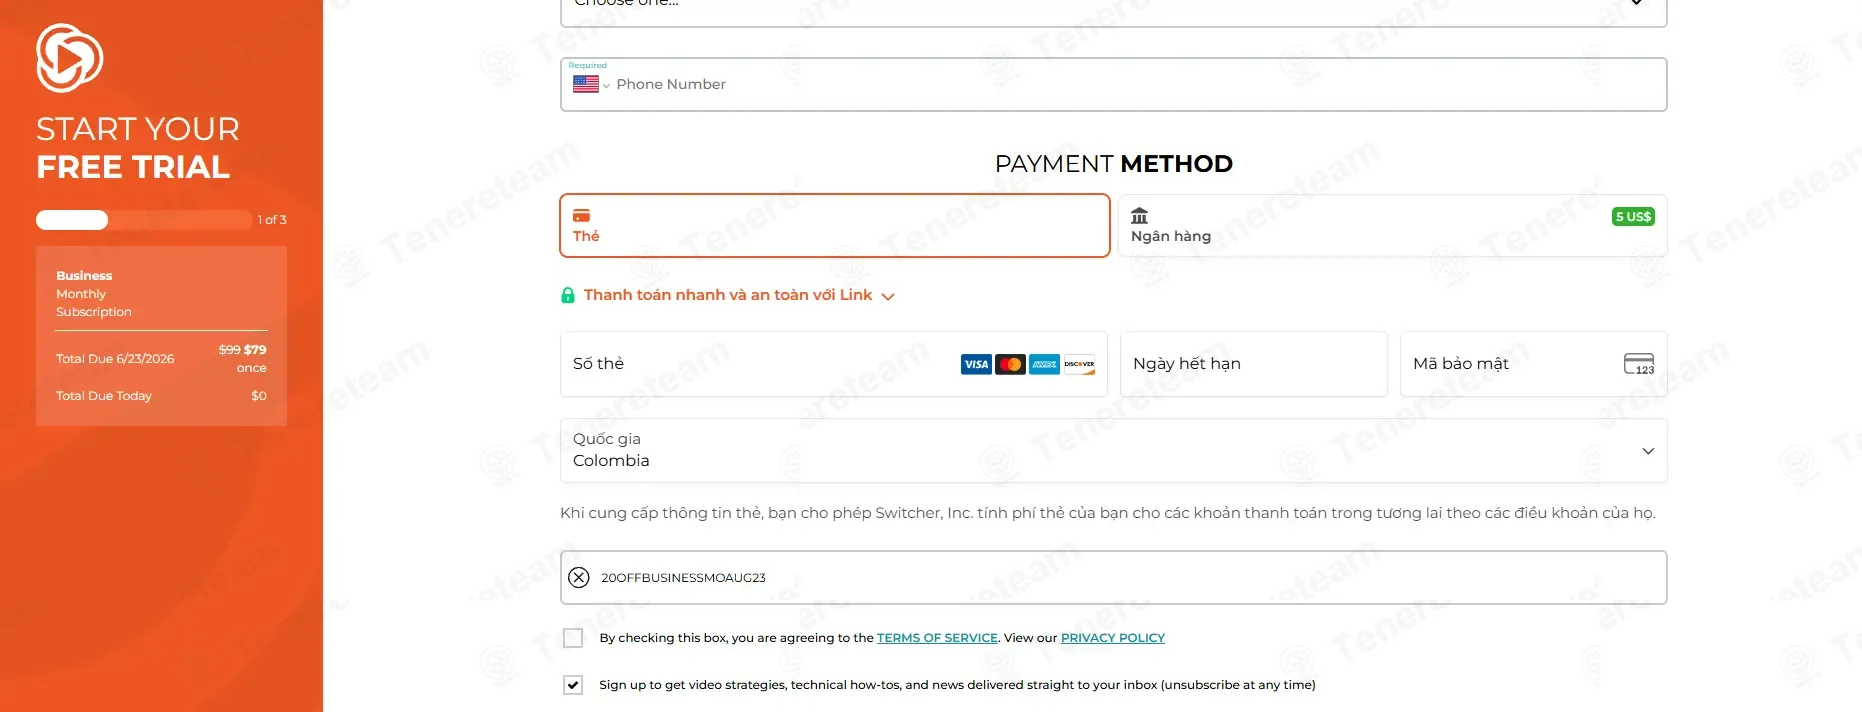
Task: Expand Thanh toán nhanh với Link chevron
Action: tap(888, 296)
